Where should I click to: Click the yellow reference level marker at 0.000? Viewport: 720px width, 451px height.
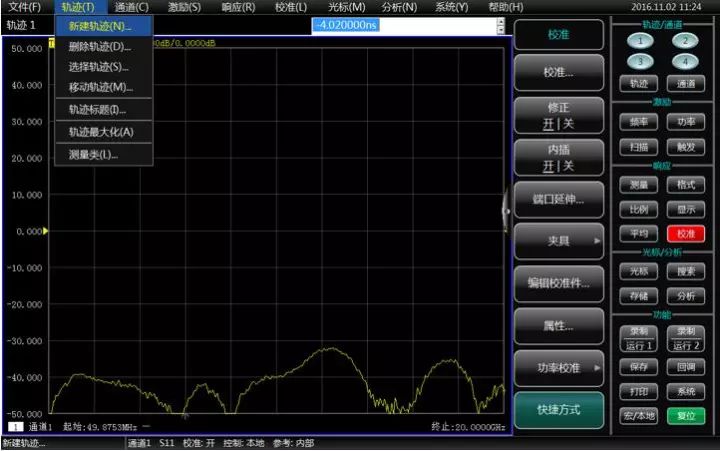click(x=45, y=231)
